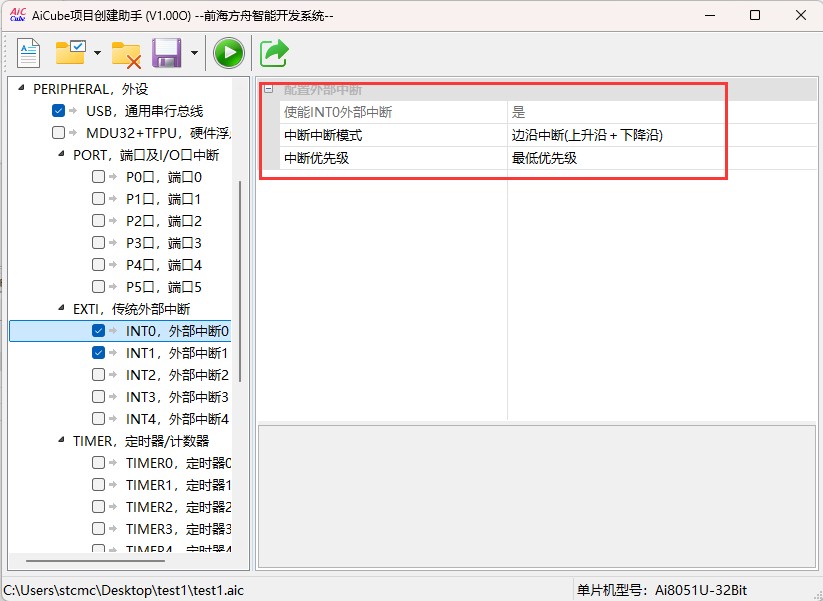This screenshot has width=823, height=601.
Task: Click the 中断中断模式 property label
Action: 323,135
